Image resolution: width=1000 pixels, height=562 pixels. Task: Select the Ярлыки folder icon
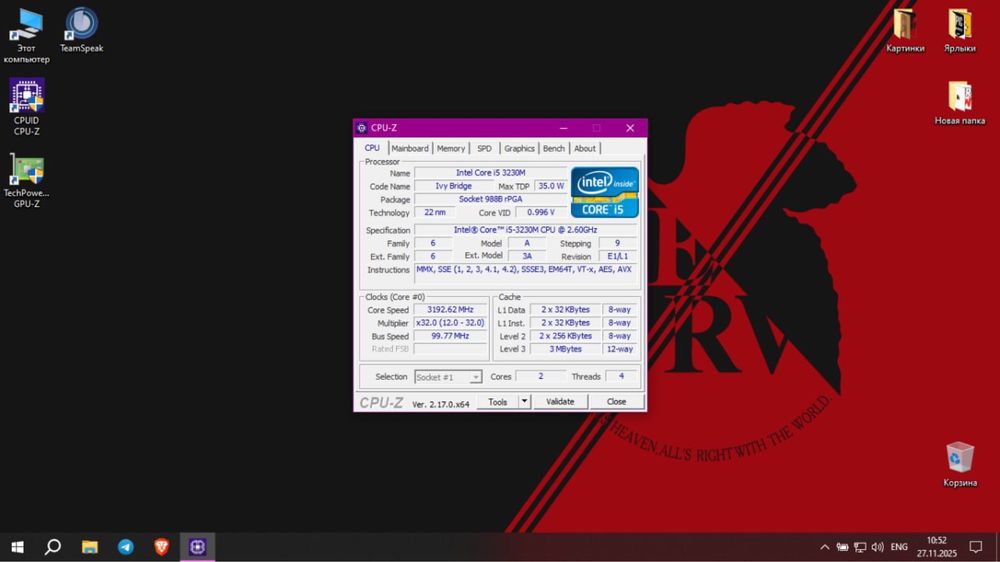tap(960, 30)
